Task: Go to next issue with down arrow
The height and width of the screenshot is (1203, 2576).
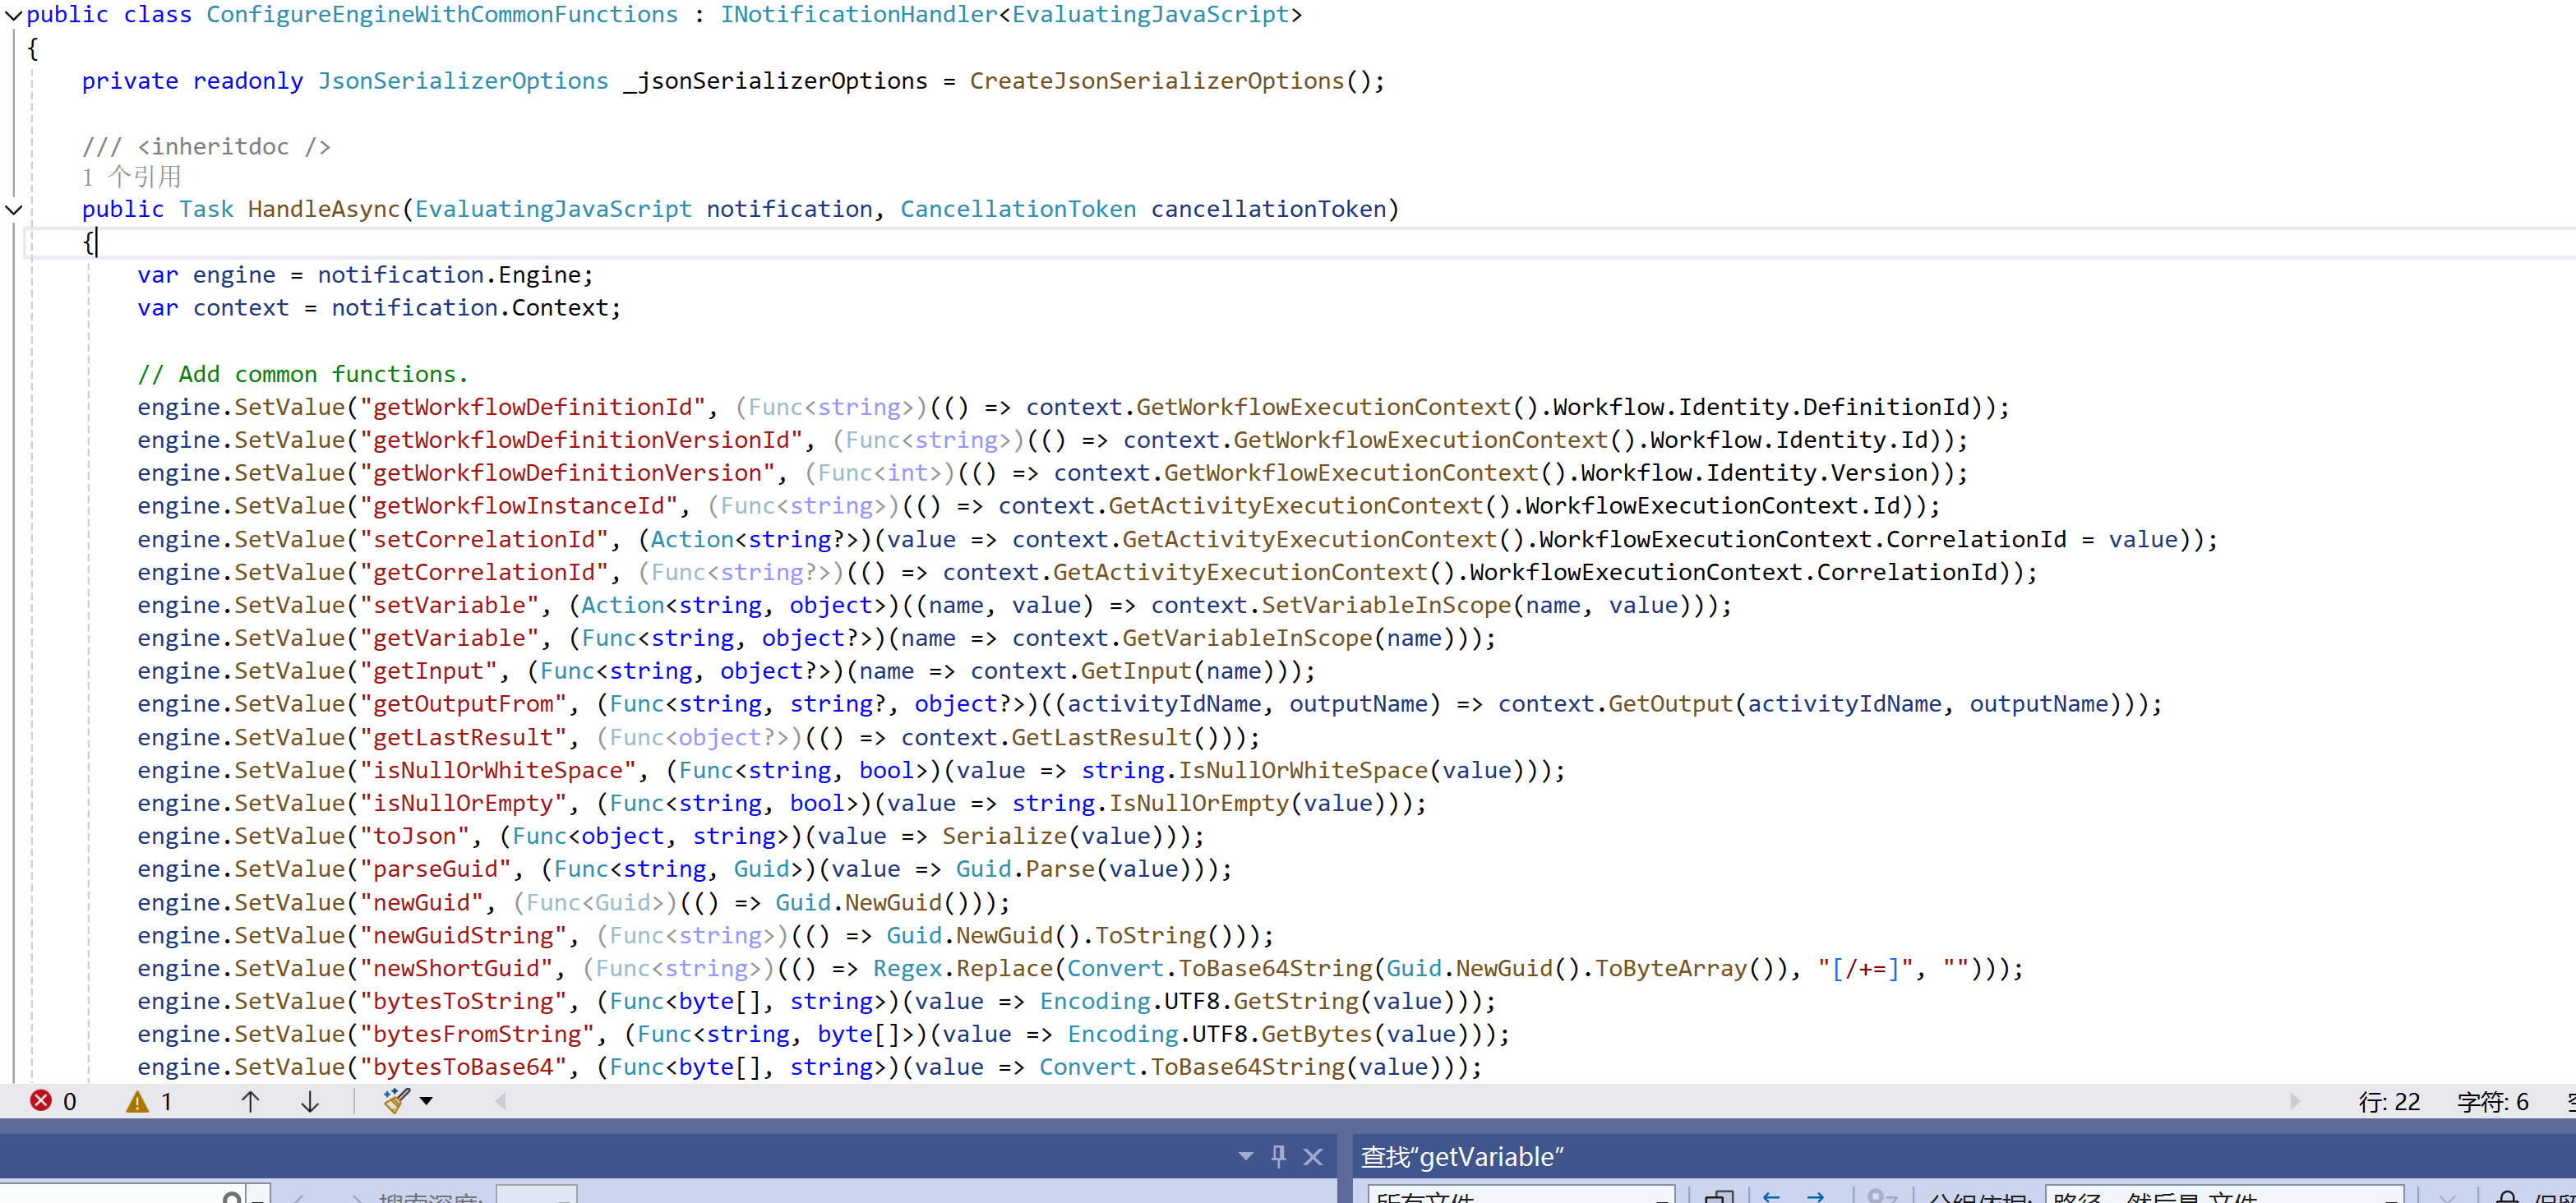Action: tap(310, 1101)
